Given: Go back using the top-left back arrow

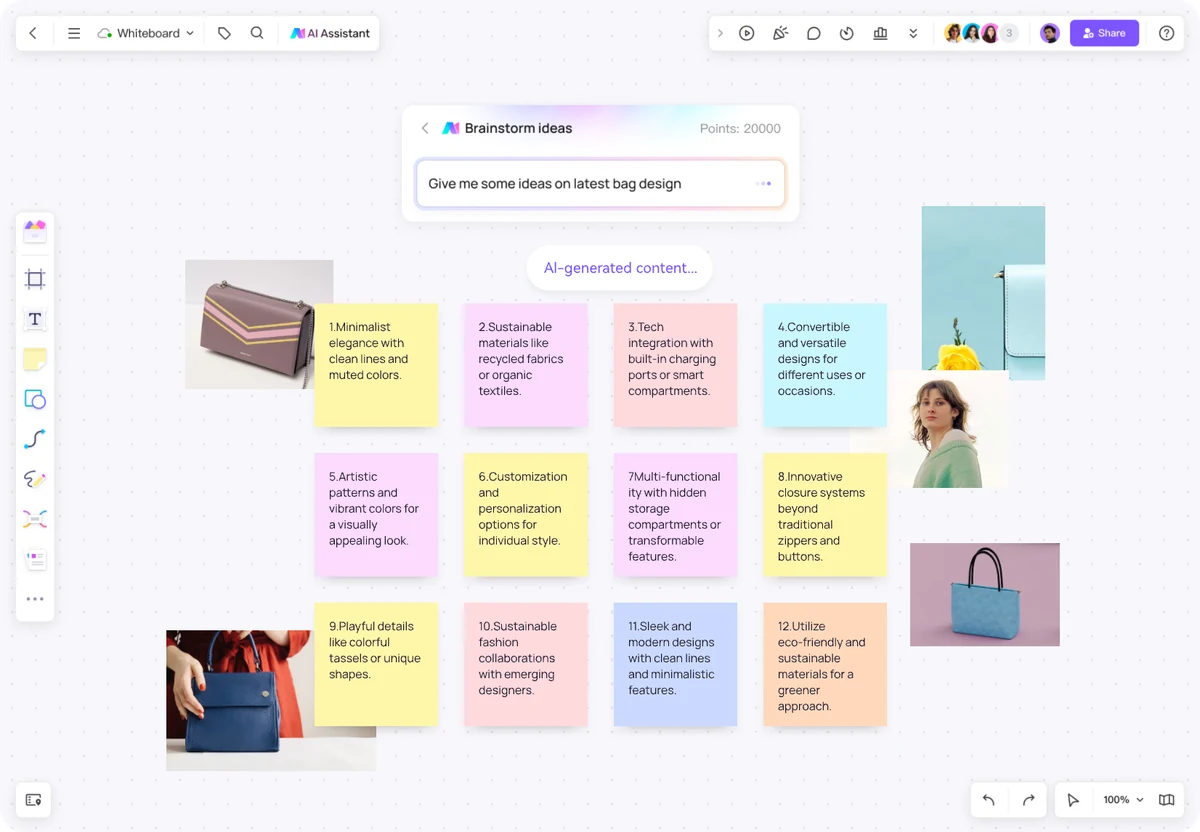Looking at the screenshot, I should (33, 33).
